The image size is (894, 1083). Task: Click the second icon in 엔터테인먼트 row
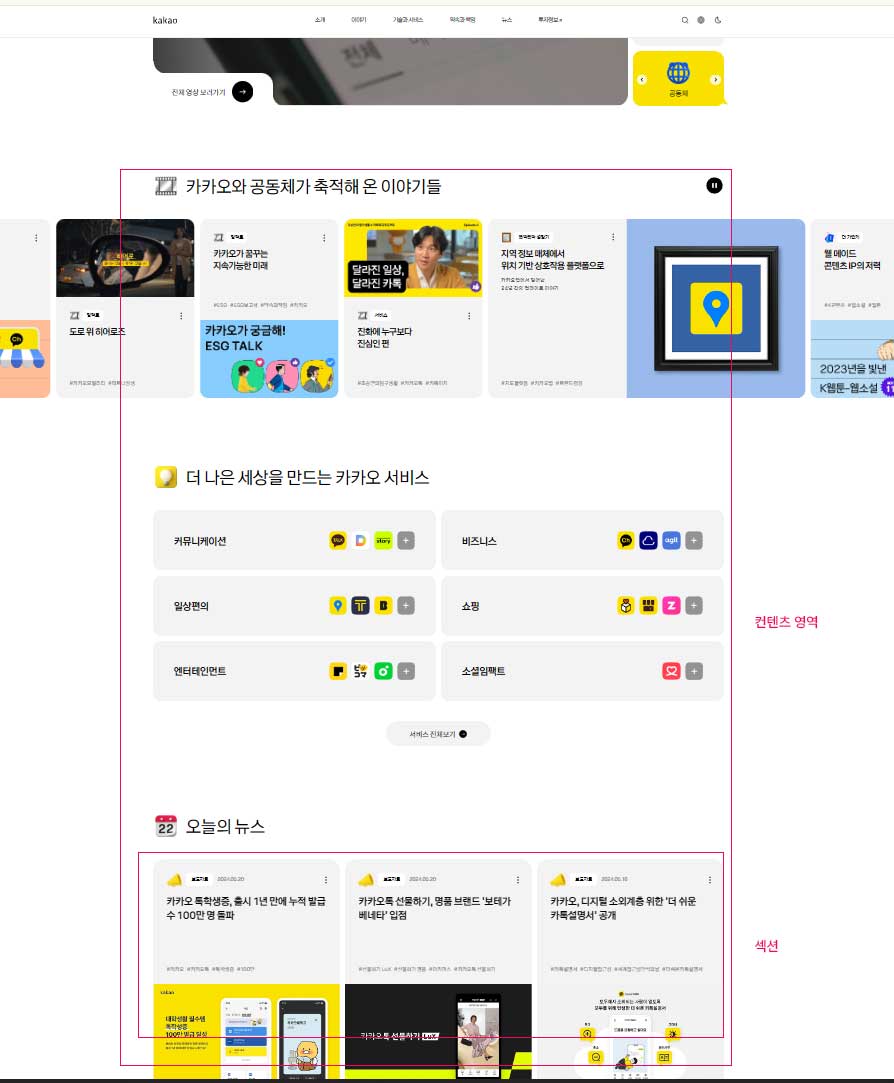coord(361,671)
